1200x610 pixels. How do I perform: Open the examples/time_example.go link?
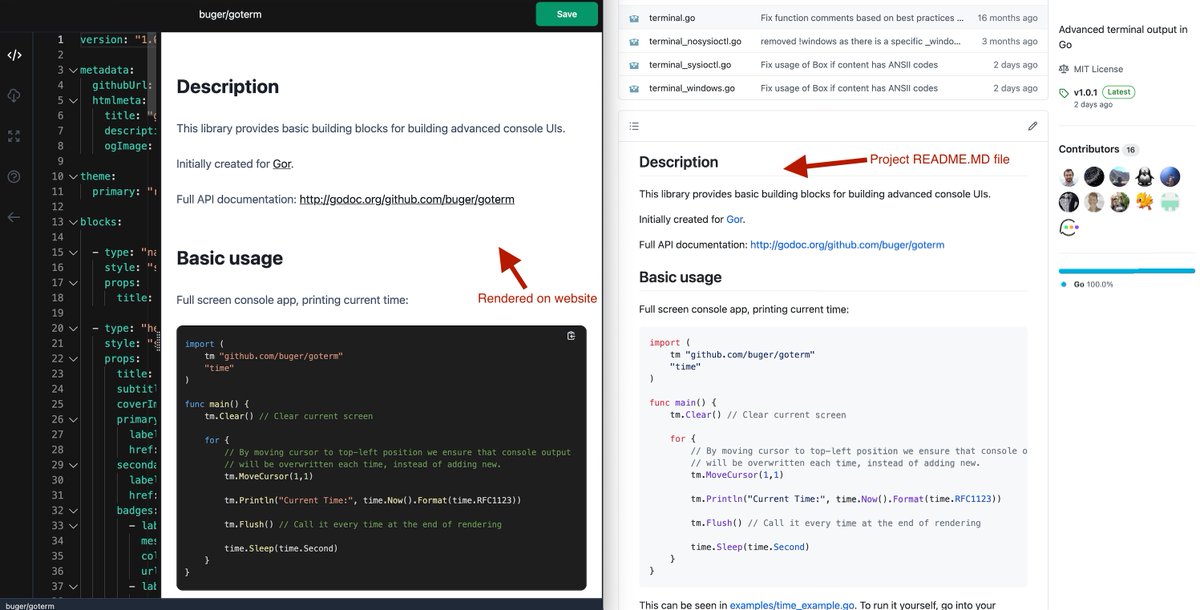click(792, 605)
